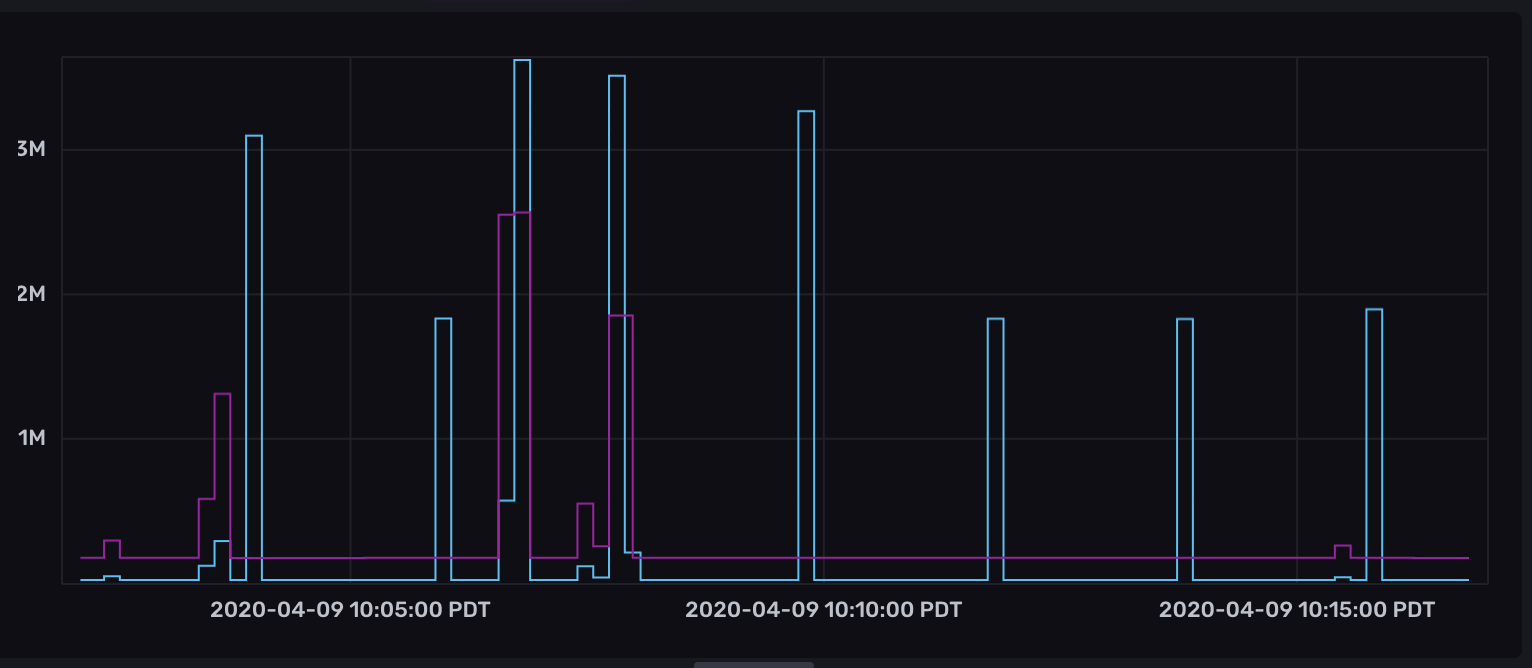
Task: Click the first blue spike above 3M
Action: coord(254,136)
